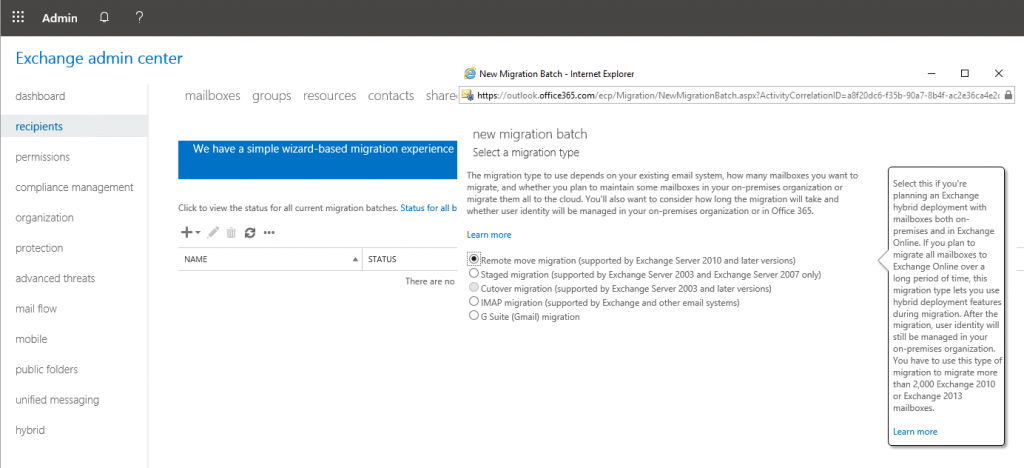Open the dashboard section
Image resolution: width=1024 pixels, height=468 pixels.
pos(40,96)
